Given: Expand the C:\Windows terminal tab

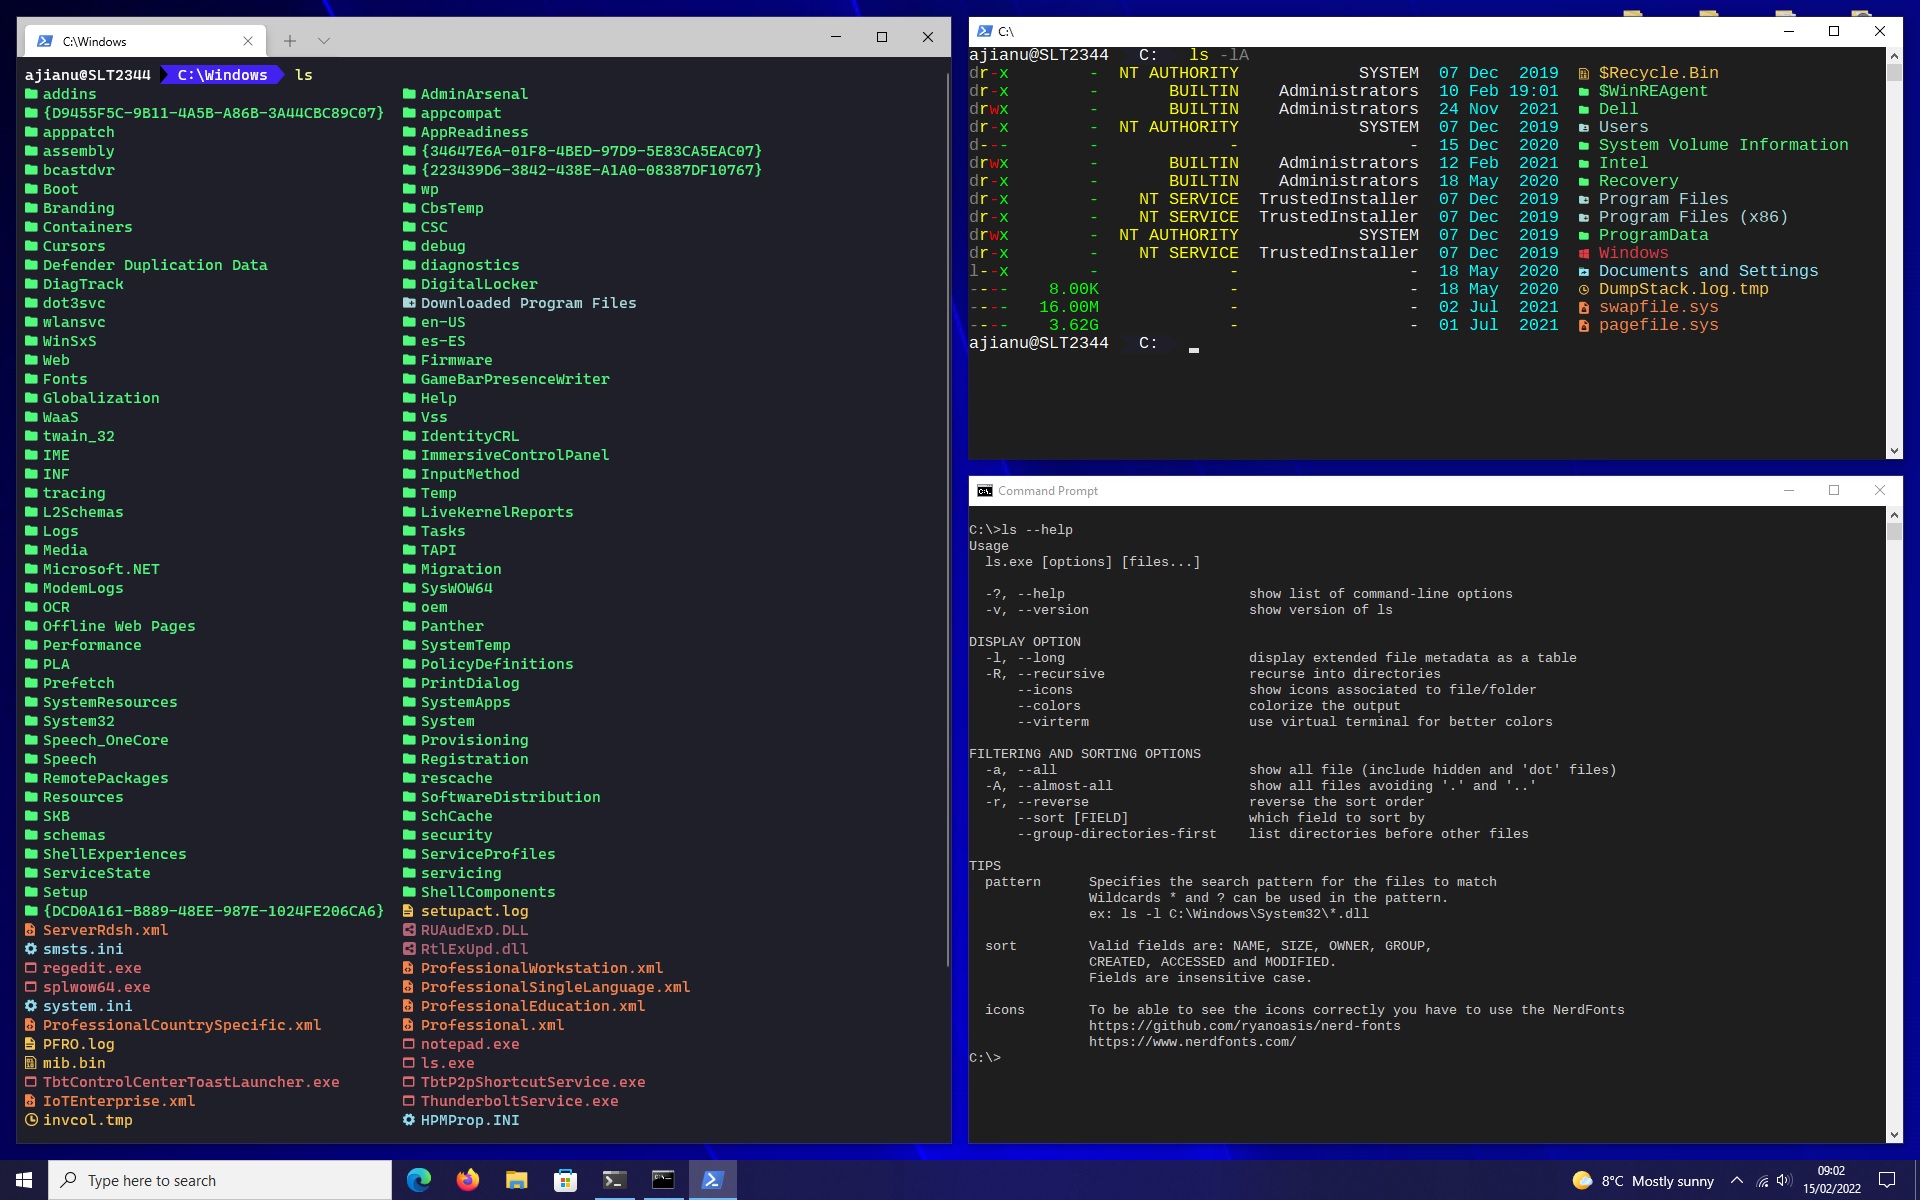Looking at the screenshot, I should pyautogui.click(x=881, y=36).
